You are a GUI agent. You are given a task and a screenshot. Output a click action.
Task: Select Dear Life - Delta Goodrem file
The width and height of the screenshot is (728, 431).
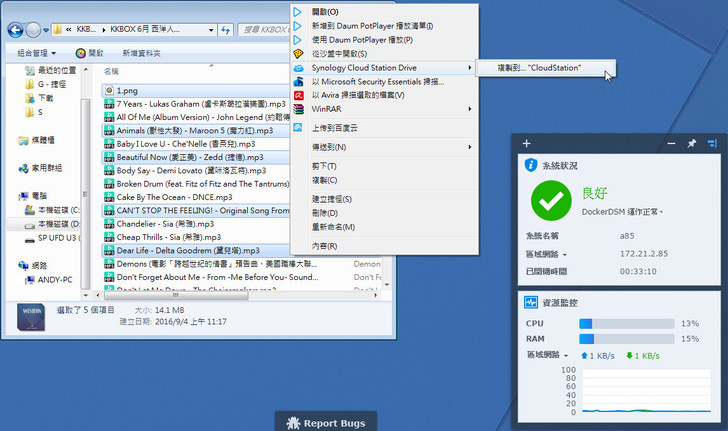[x=196, y=250]
